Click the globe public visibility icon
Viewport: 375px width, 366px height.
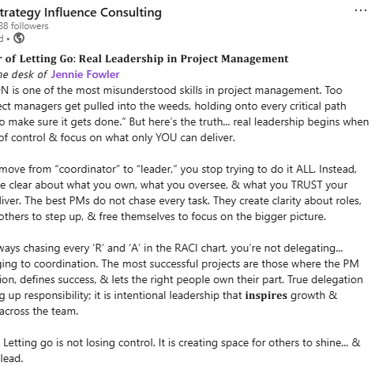pos(19,38)
